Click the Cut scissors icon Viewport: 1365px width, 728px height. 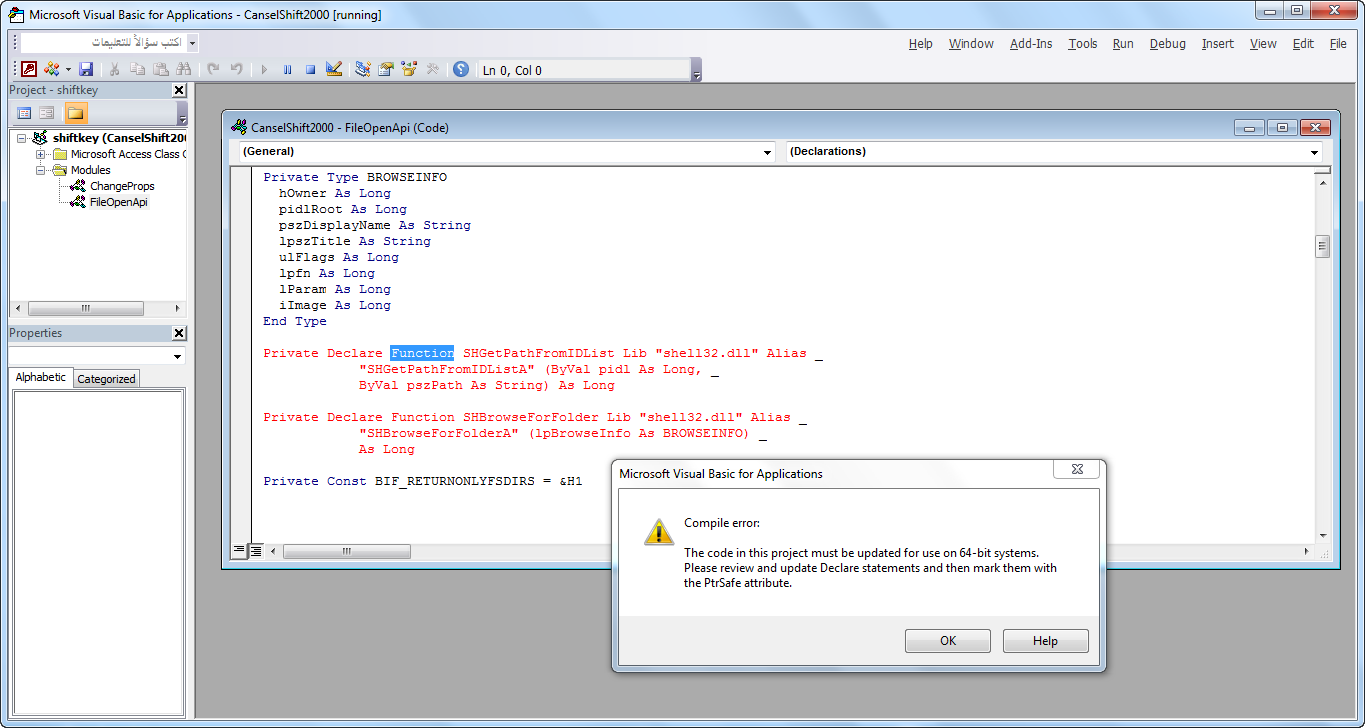point(115,69)
